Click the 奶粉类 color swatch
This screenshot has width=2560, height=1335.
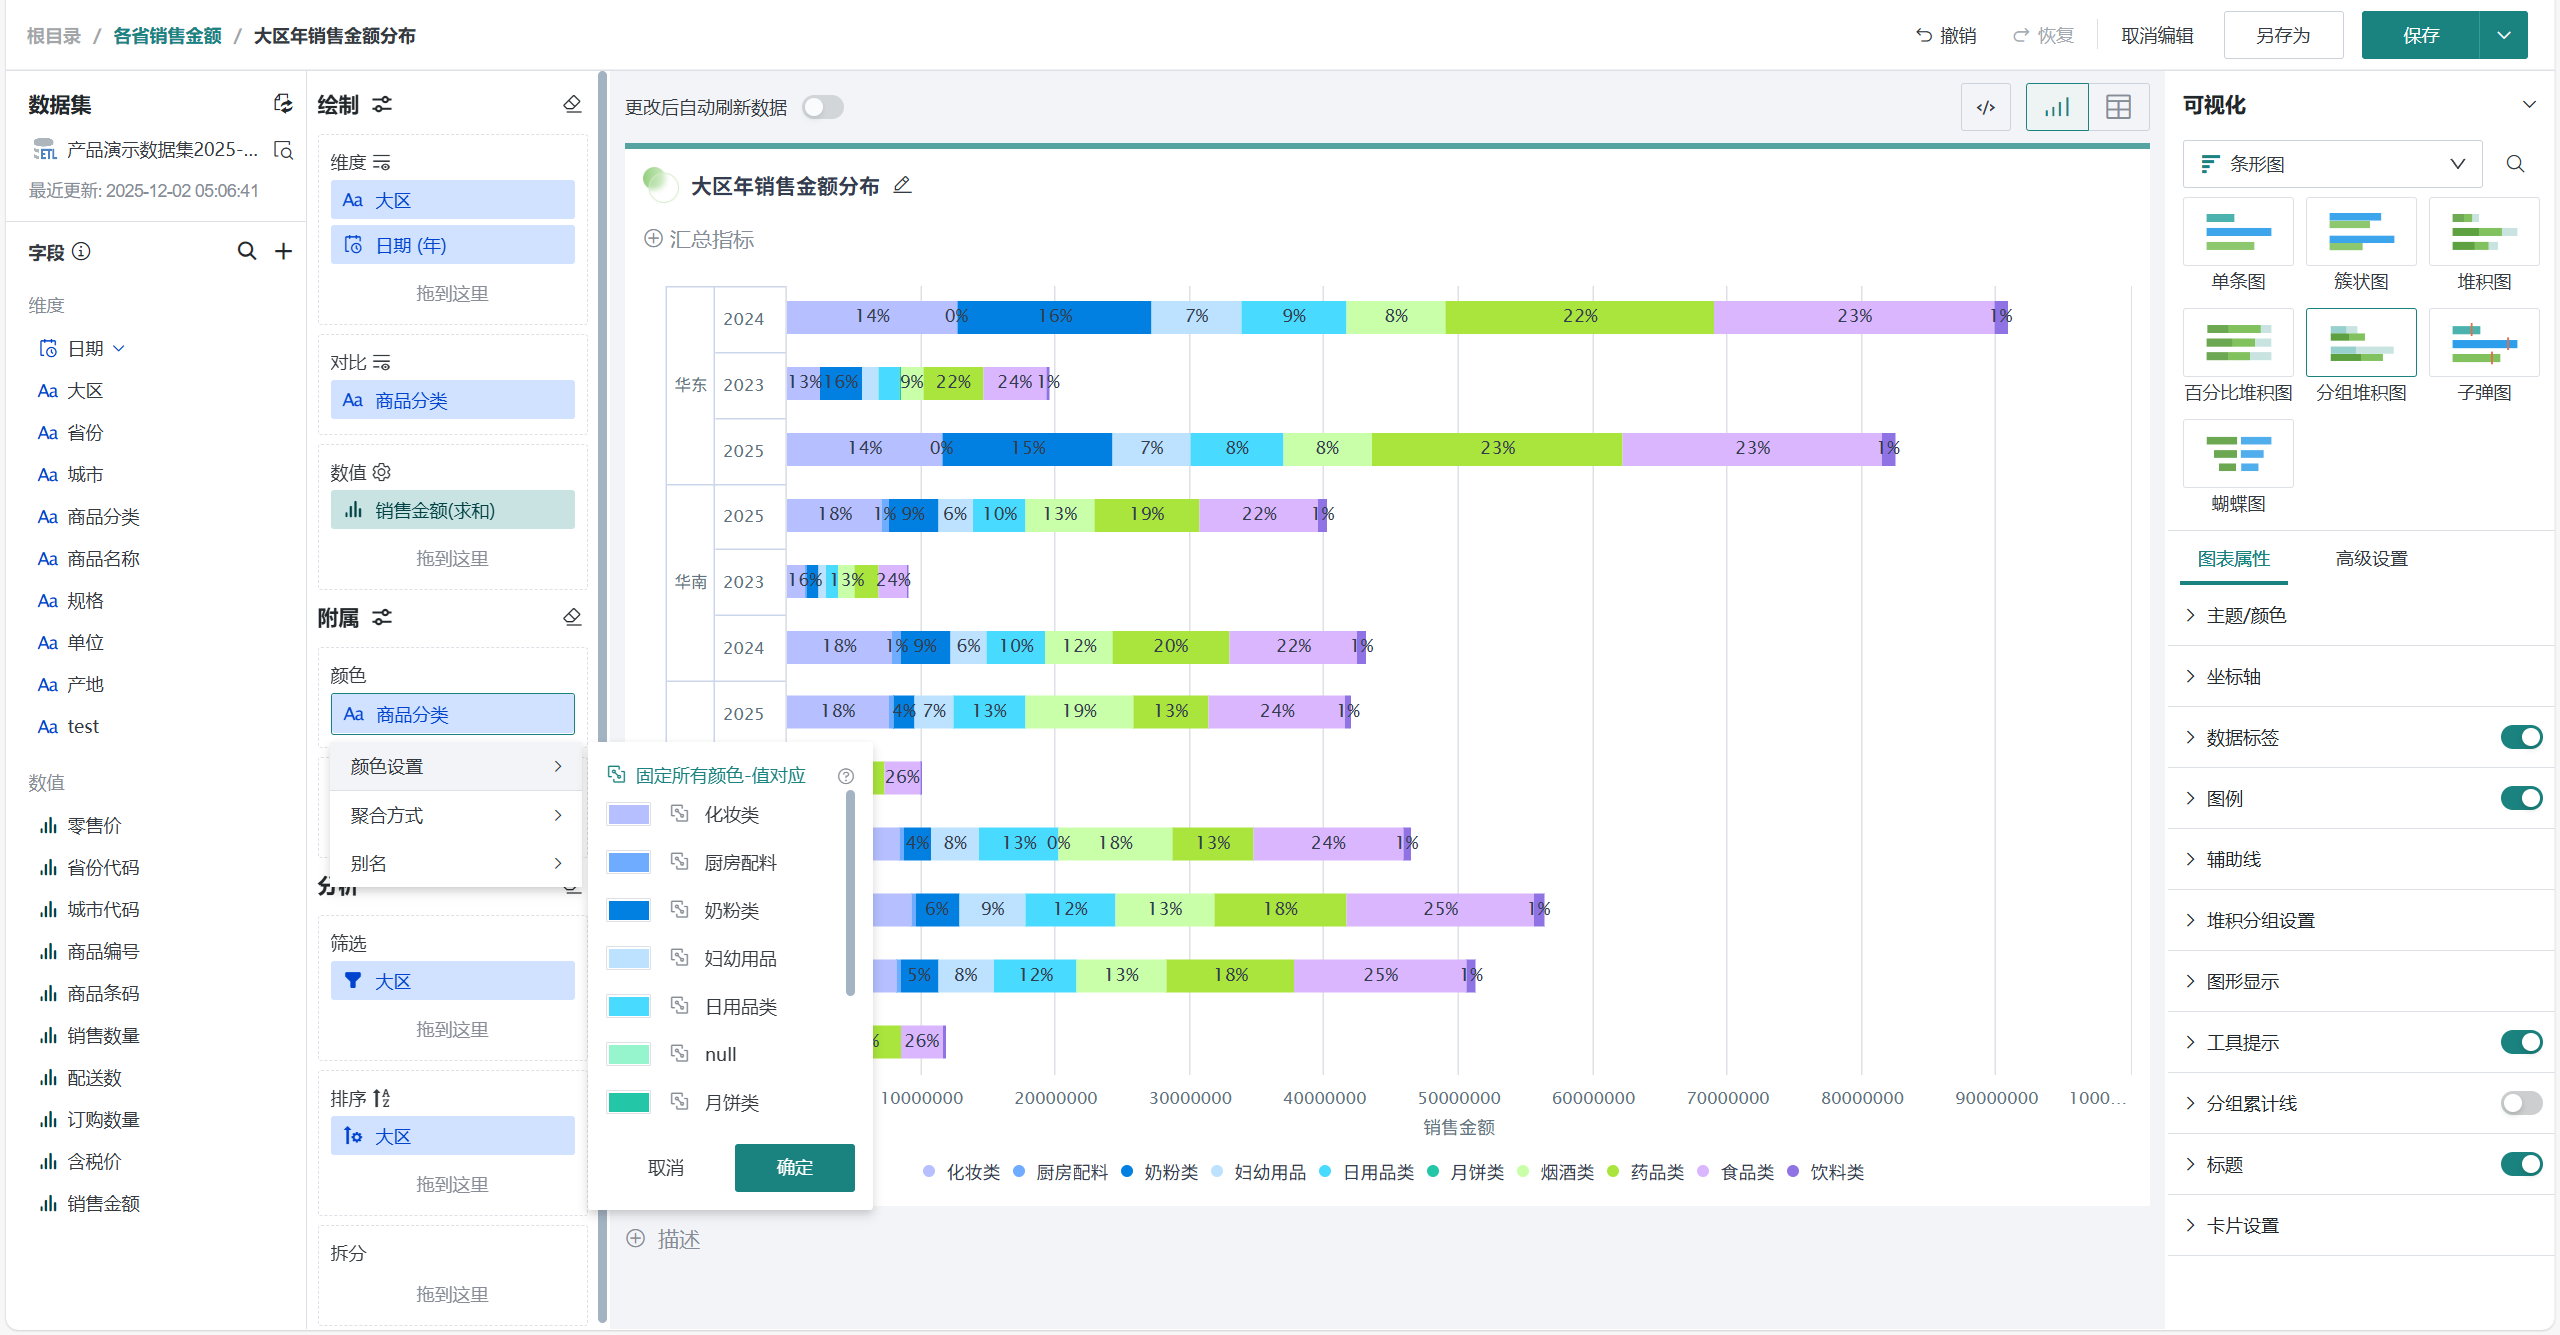tap(629, 910)
